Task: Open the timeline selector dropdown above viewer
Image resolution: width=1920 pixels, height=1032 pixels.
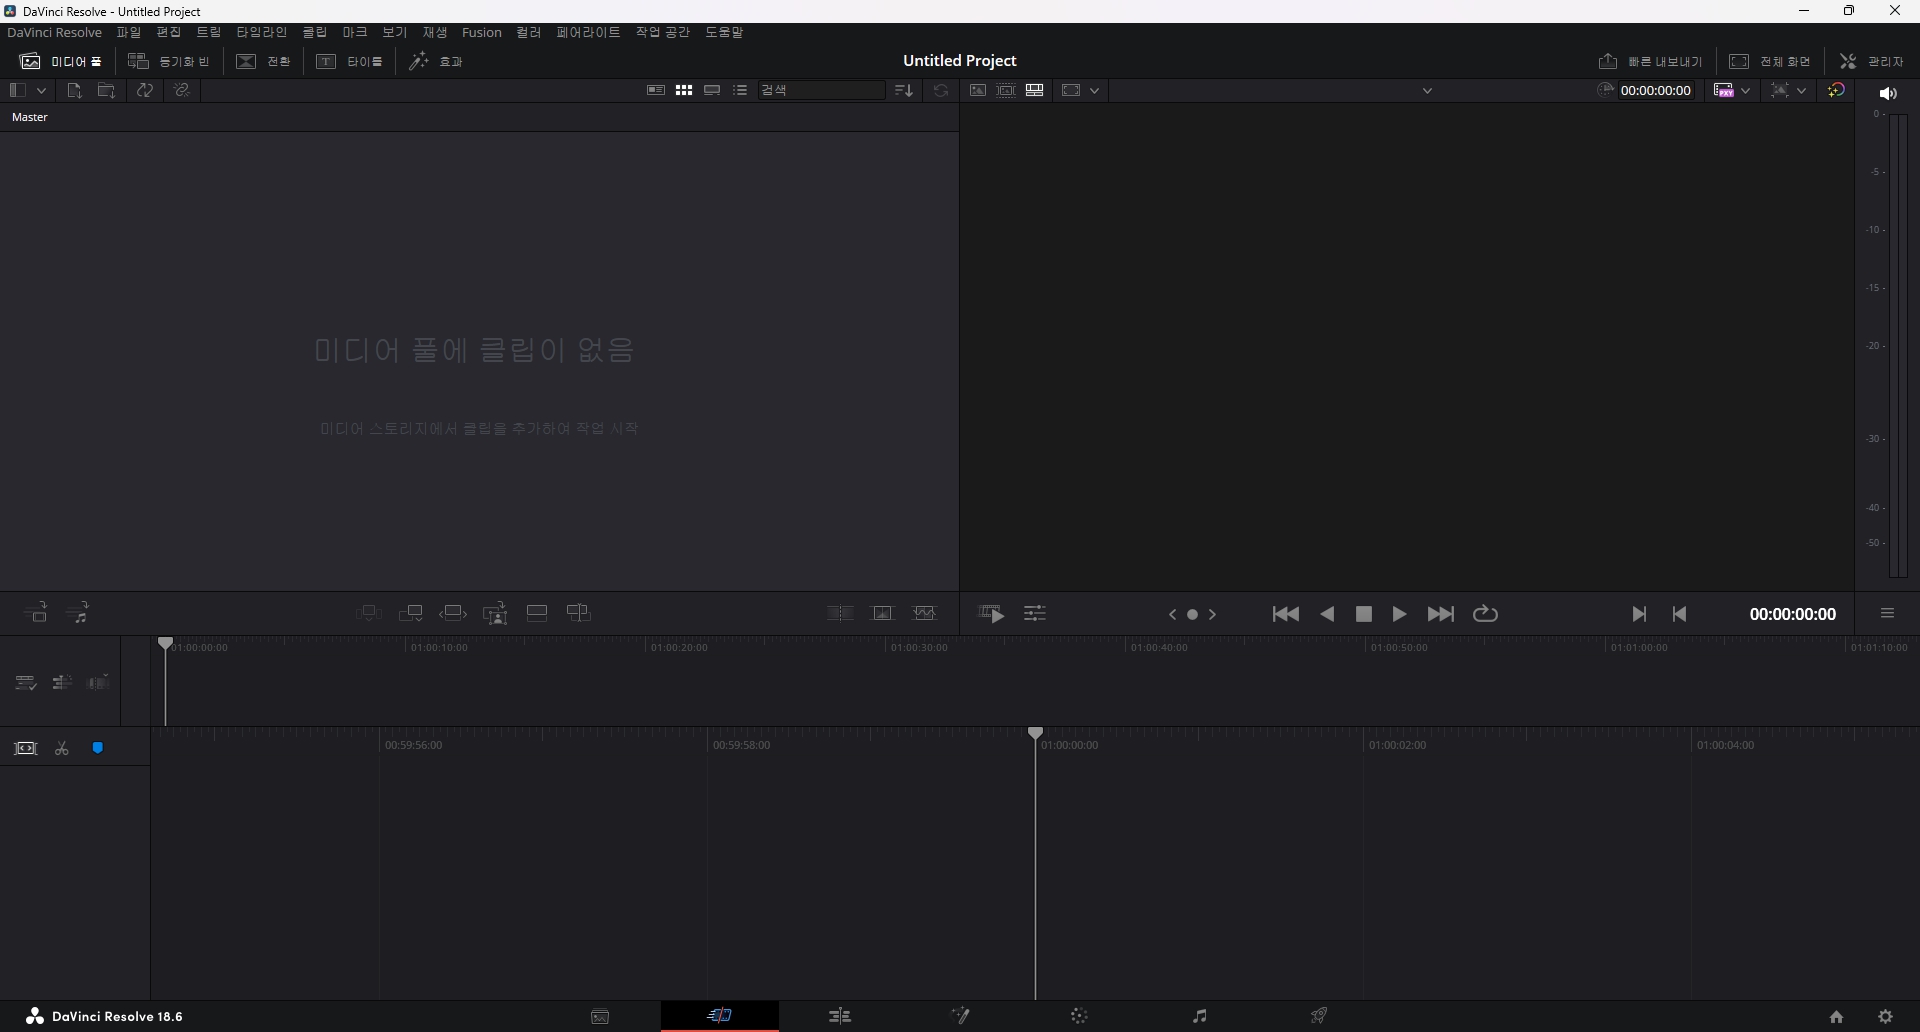Action: (x=1427, y=90)
